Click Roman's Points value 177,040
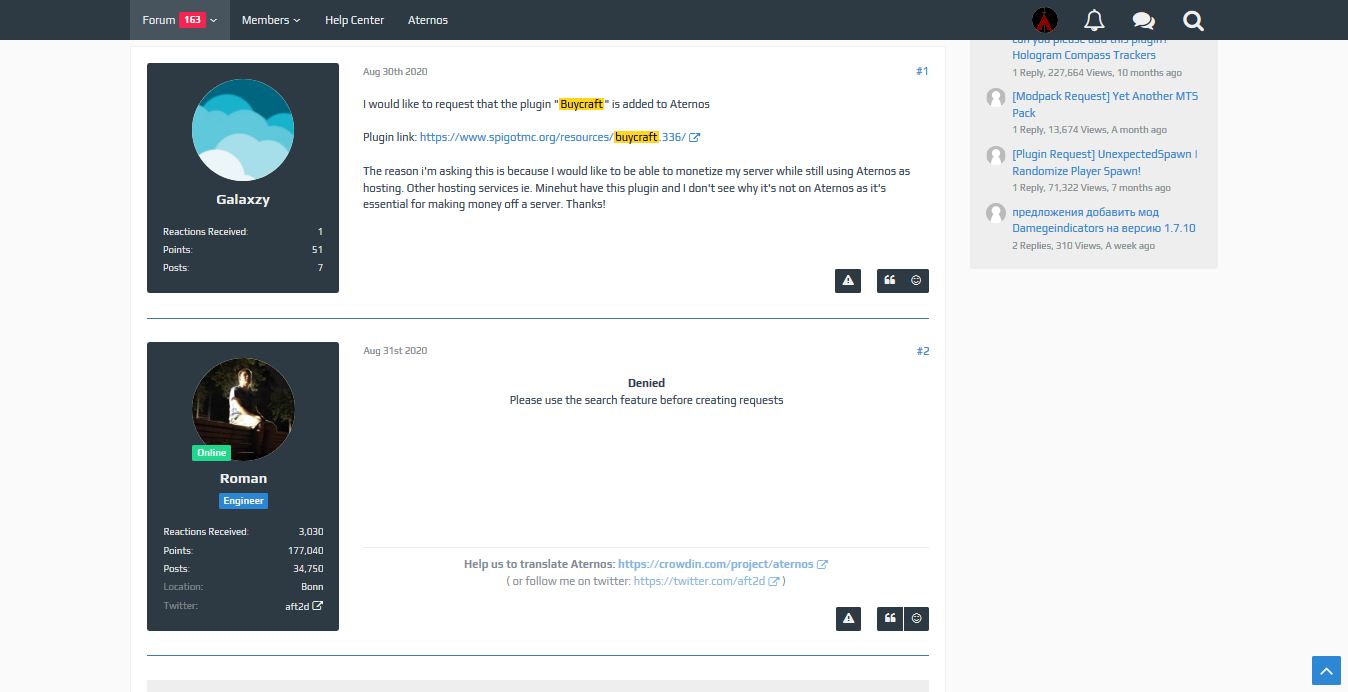This screenshot has width=1348, height=692. click(305, 551)
